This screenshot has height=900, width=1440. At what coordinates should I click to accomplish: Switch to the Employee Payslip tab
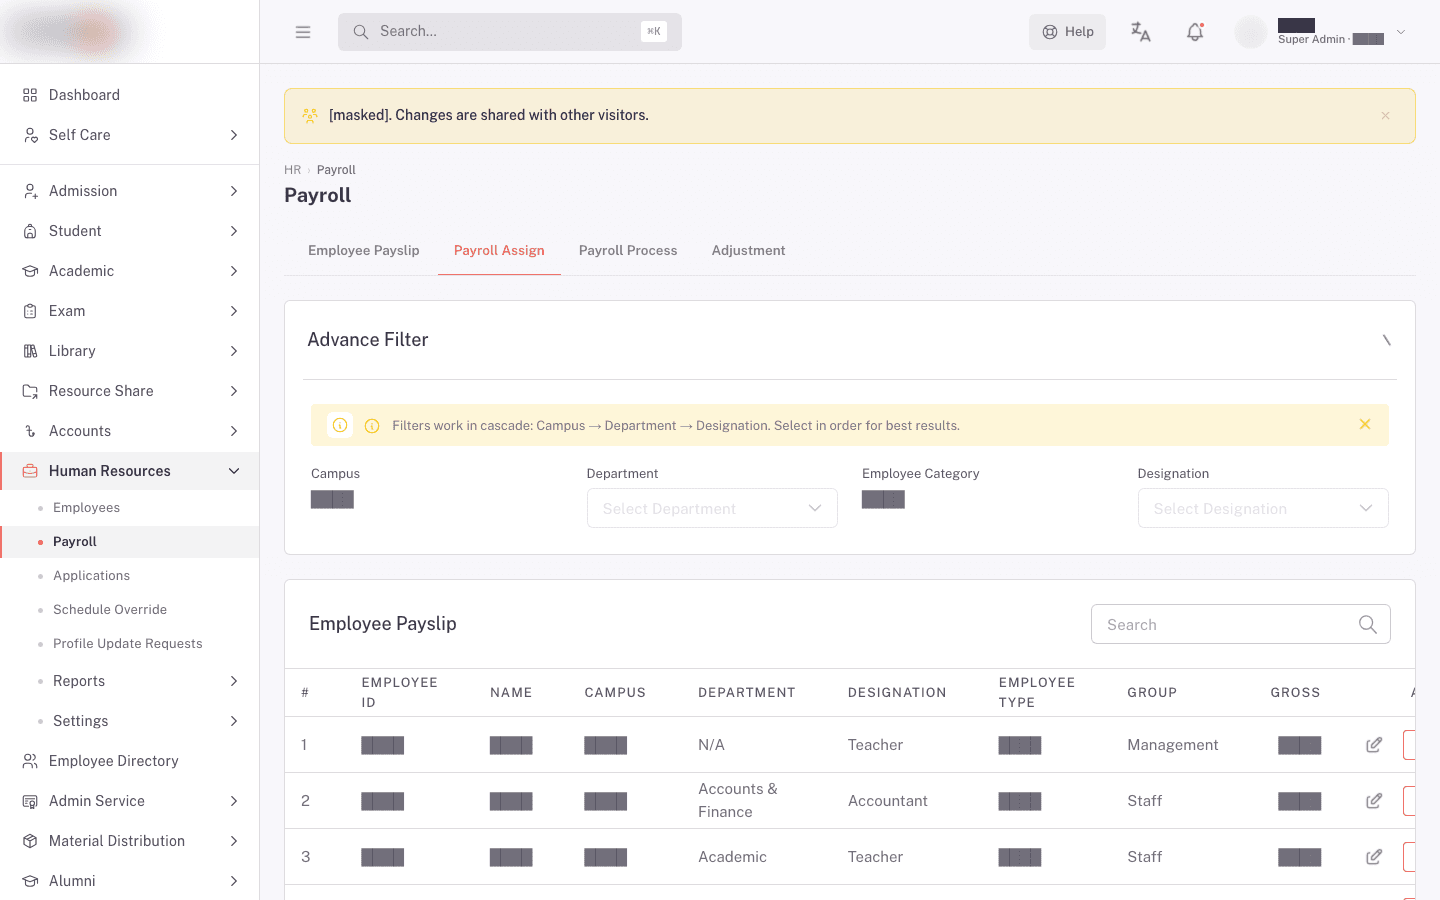click(x=364, y=251)
